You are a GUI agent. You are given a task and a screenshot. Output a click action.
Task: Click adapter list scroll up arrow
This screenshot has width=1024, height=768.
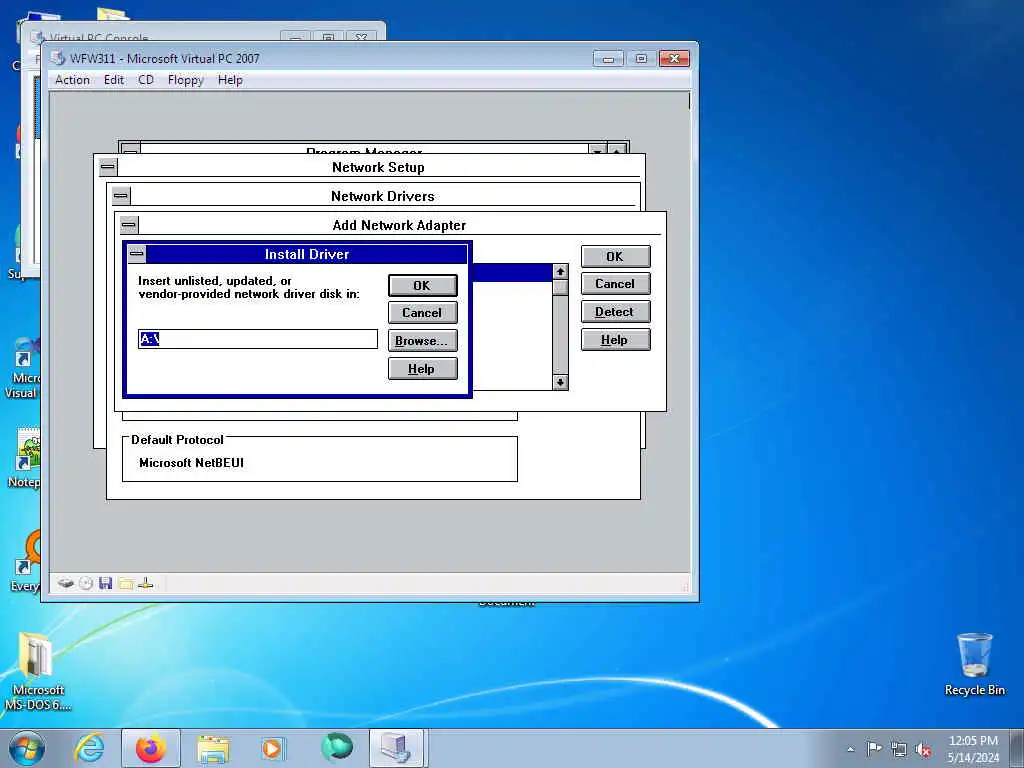click(x=560, y=271)
